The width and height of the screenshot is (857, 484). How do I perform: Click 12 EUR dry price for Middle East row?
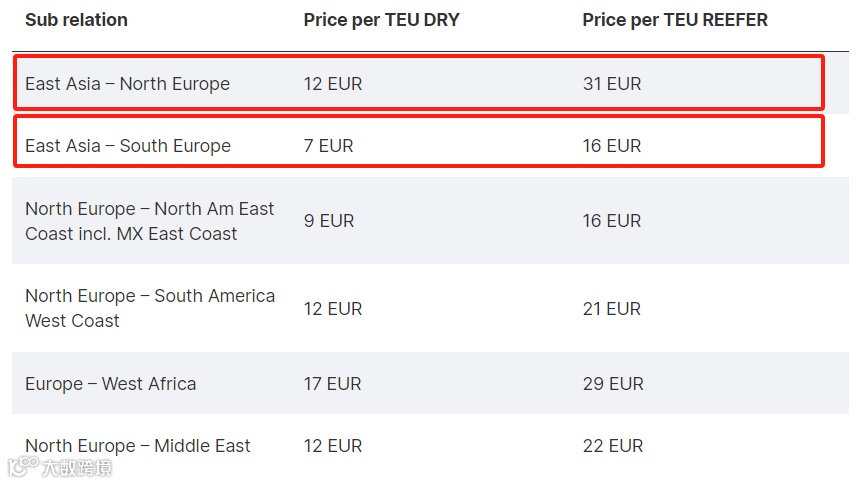click(x=333, y=446)
